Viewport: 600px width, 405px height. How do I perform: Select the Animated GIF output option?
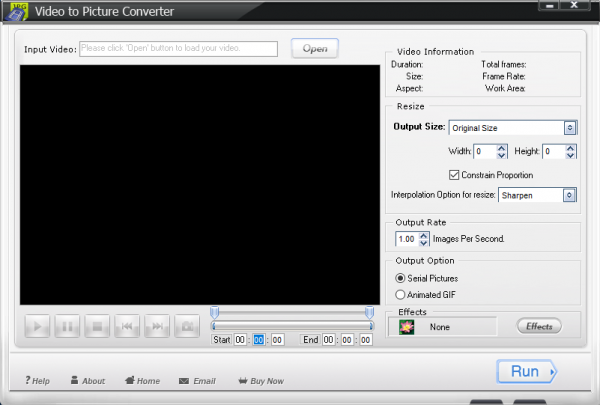click(x=402, y=295)
